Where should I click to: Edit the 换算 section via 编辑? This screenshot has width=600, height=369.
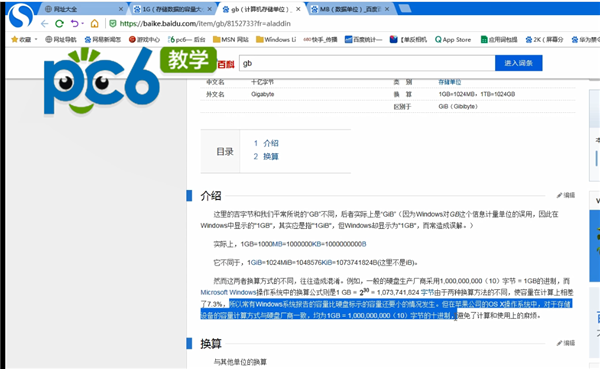click(x=566, y=343)
